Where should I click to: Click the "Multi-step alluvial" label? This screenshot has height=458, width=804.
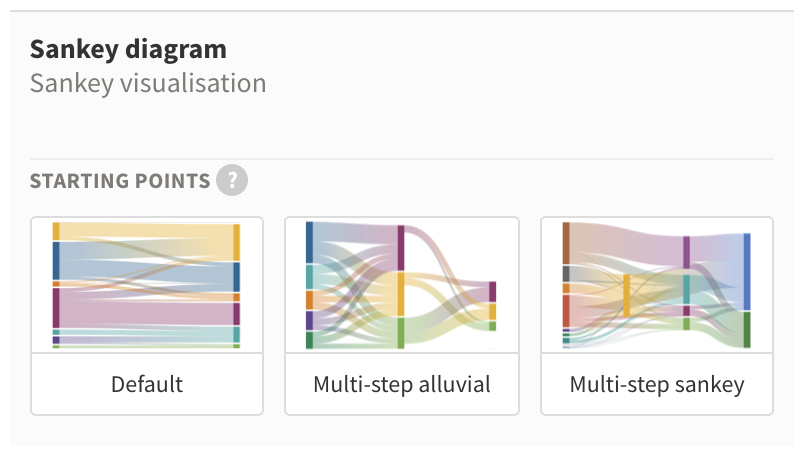click(401, 384)
